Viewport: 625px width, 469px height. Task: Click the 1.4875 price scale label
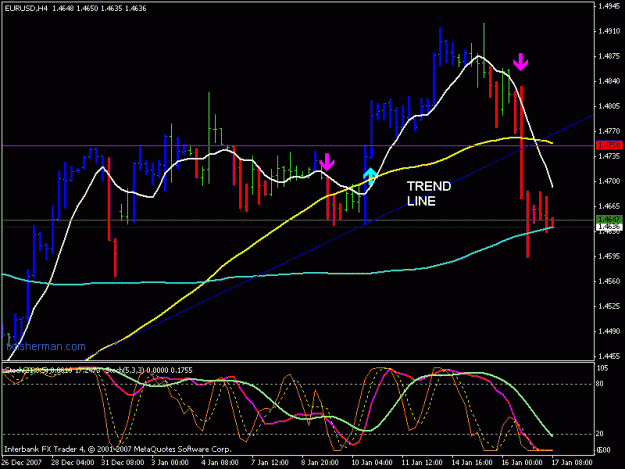[x=609, y=56]
